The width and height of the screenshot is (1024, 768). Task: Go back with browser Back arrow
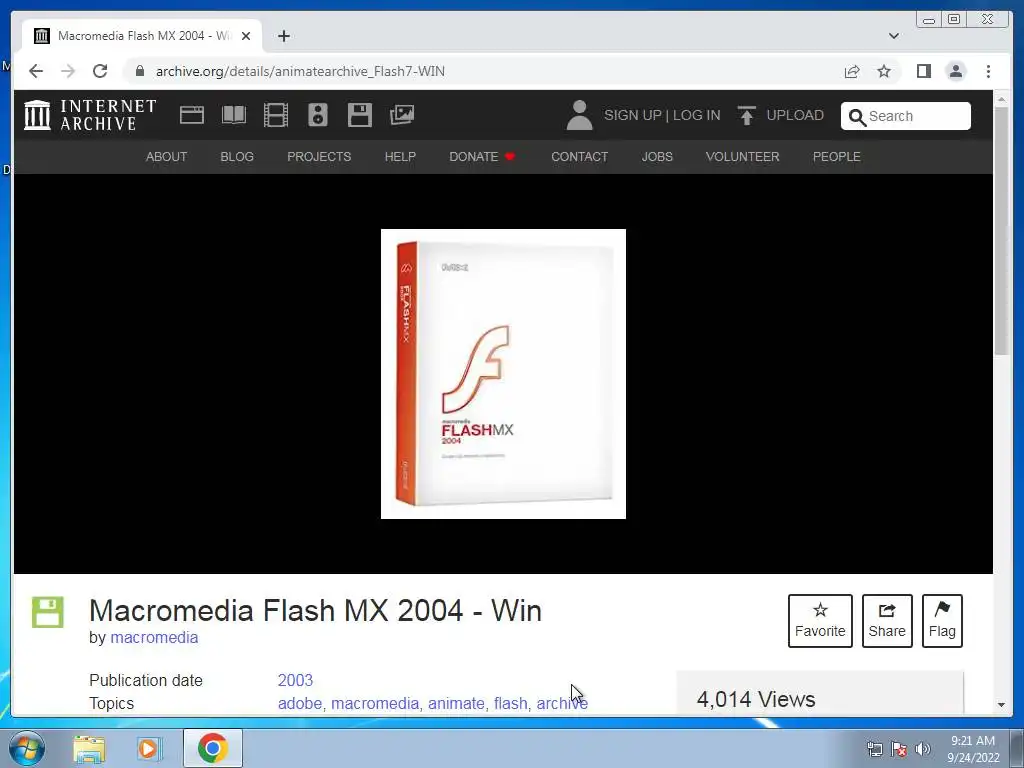coord(36,71)
